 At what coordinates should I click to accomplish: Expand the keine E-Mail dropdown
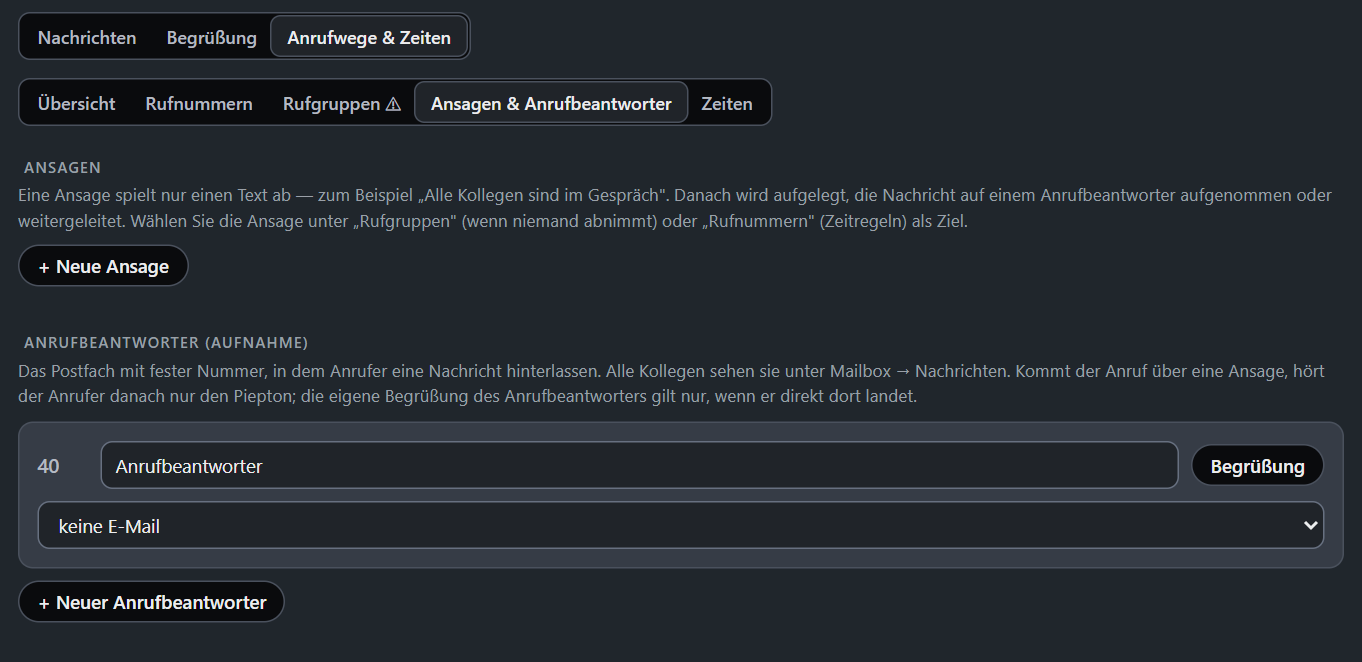(680, 526)
